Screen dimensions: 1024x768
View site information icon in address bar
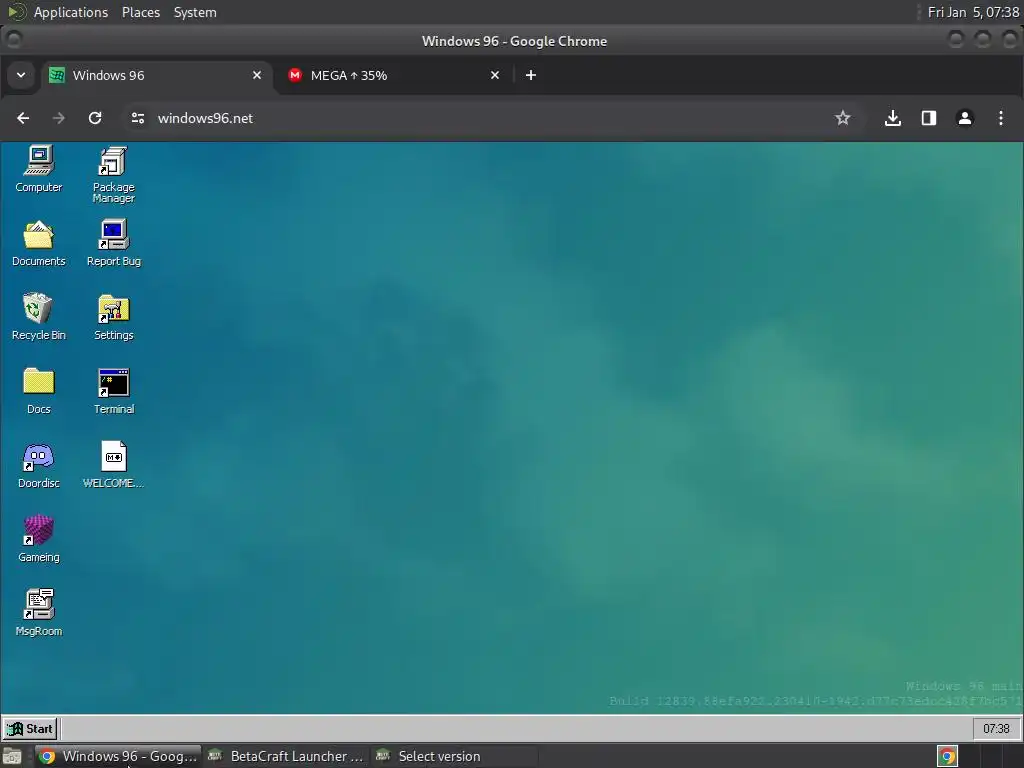[x=138, y=118]
